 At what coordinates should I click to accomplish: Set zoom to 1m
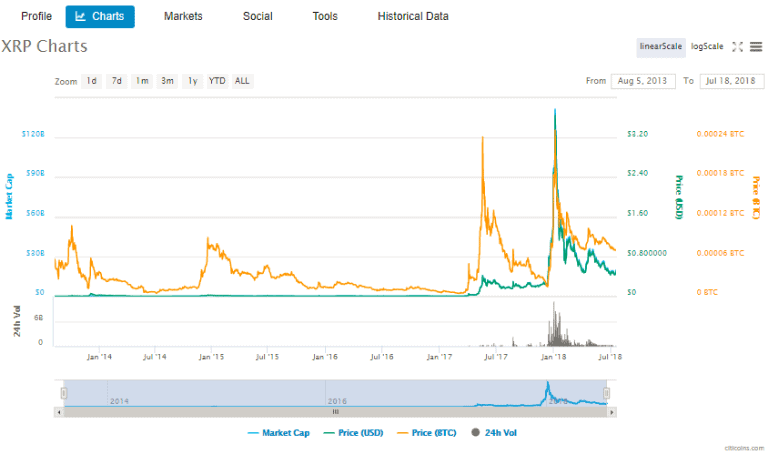coord(142,81)
